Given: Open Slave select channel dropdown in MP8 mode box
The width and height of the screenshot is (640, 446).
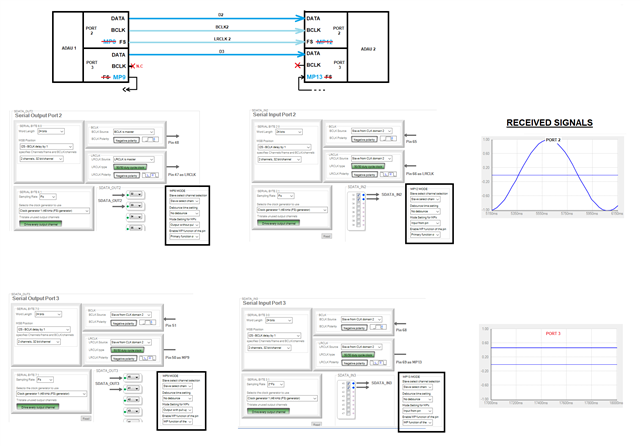Looking at the screenshot, I should tap(184, 201).
